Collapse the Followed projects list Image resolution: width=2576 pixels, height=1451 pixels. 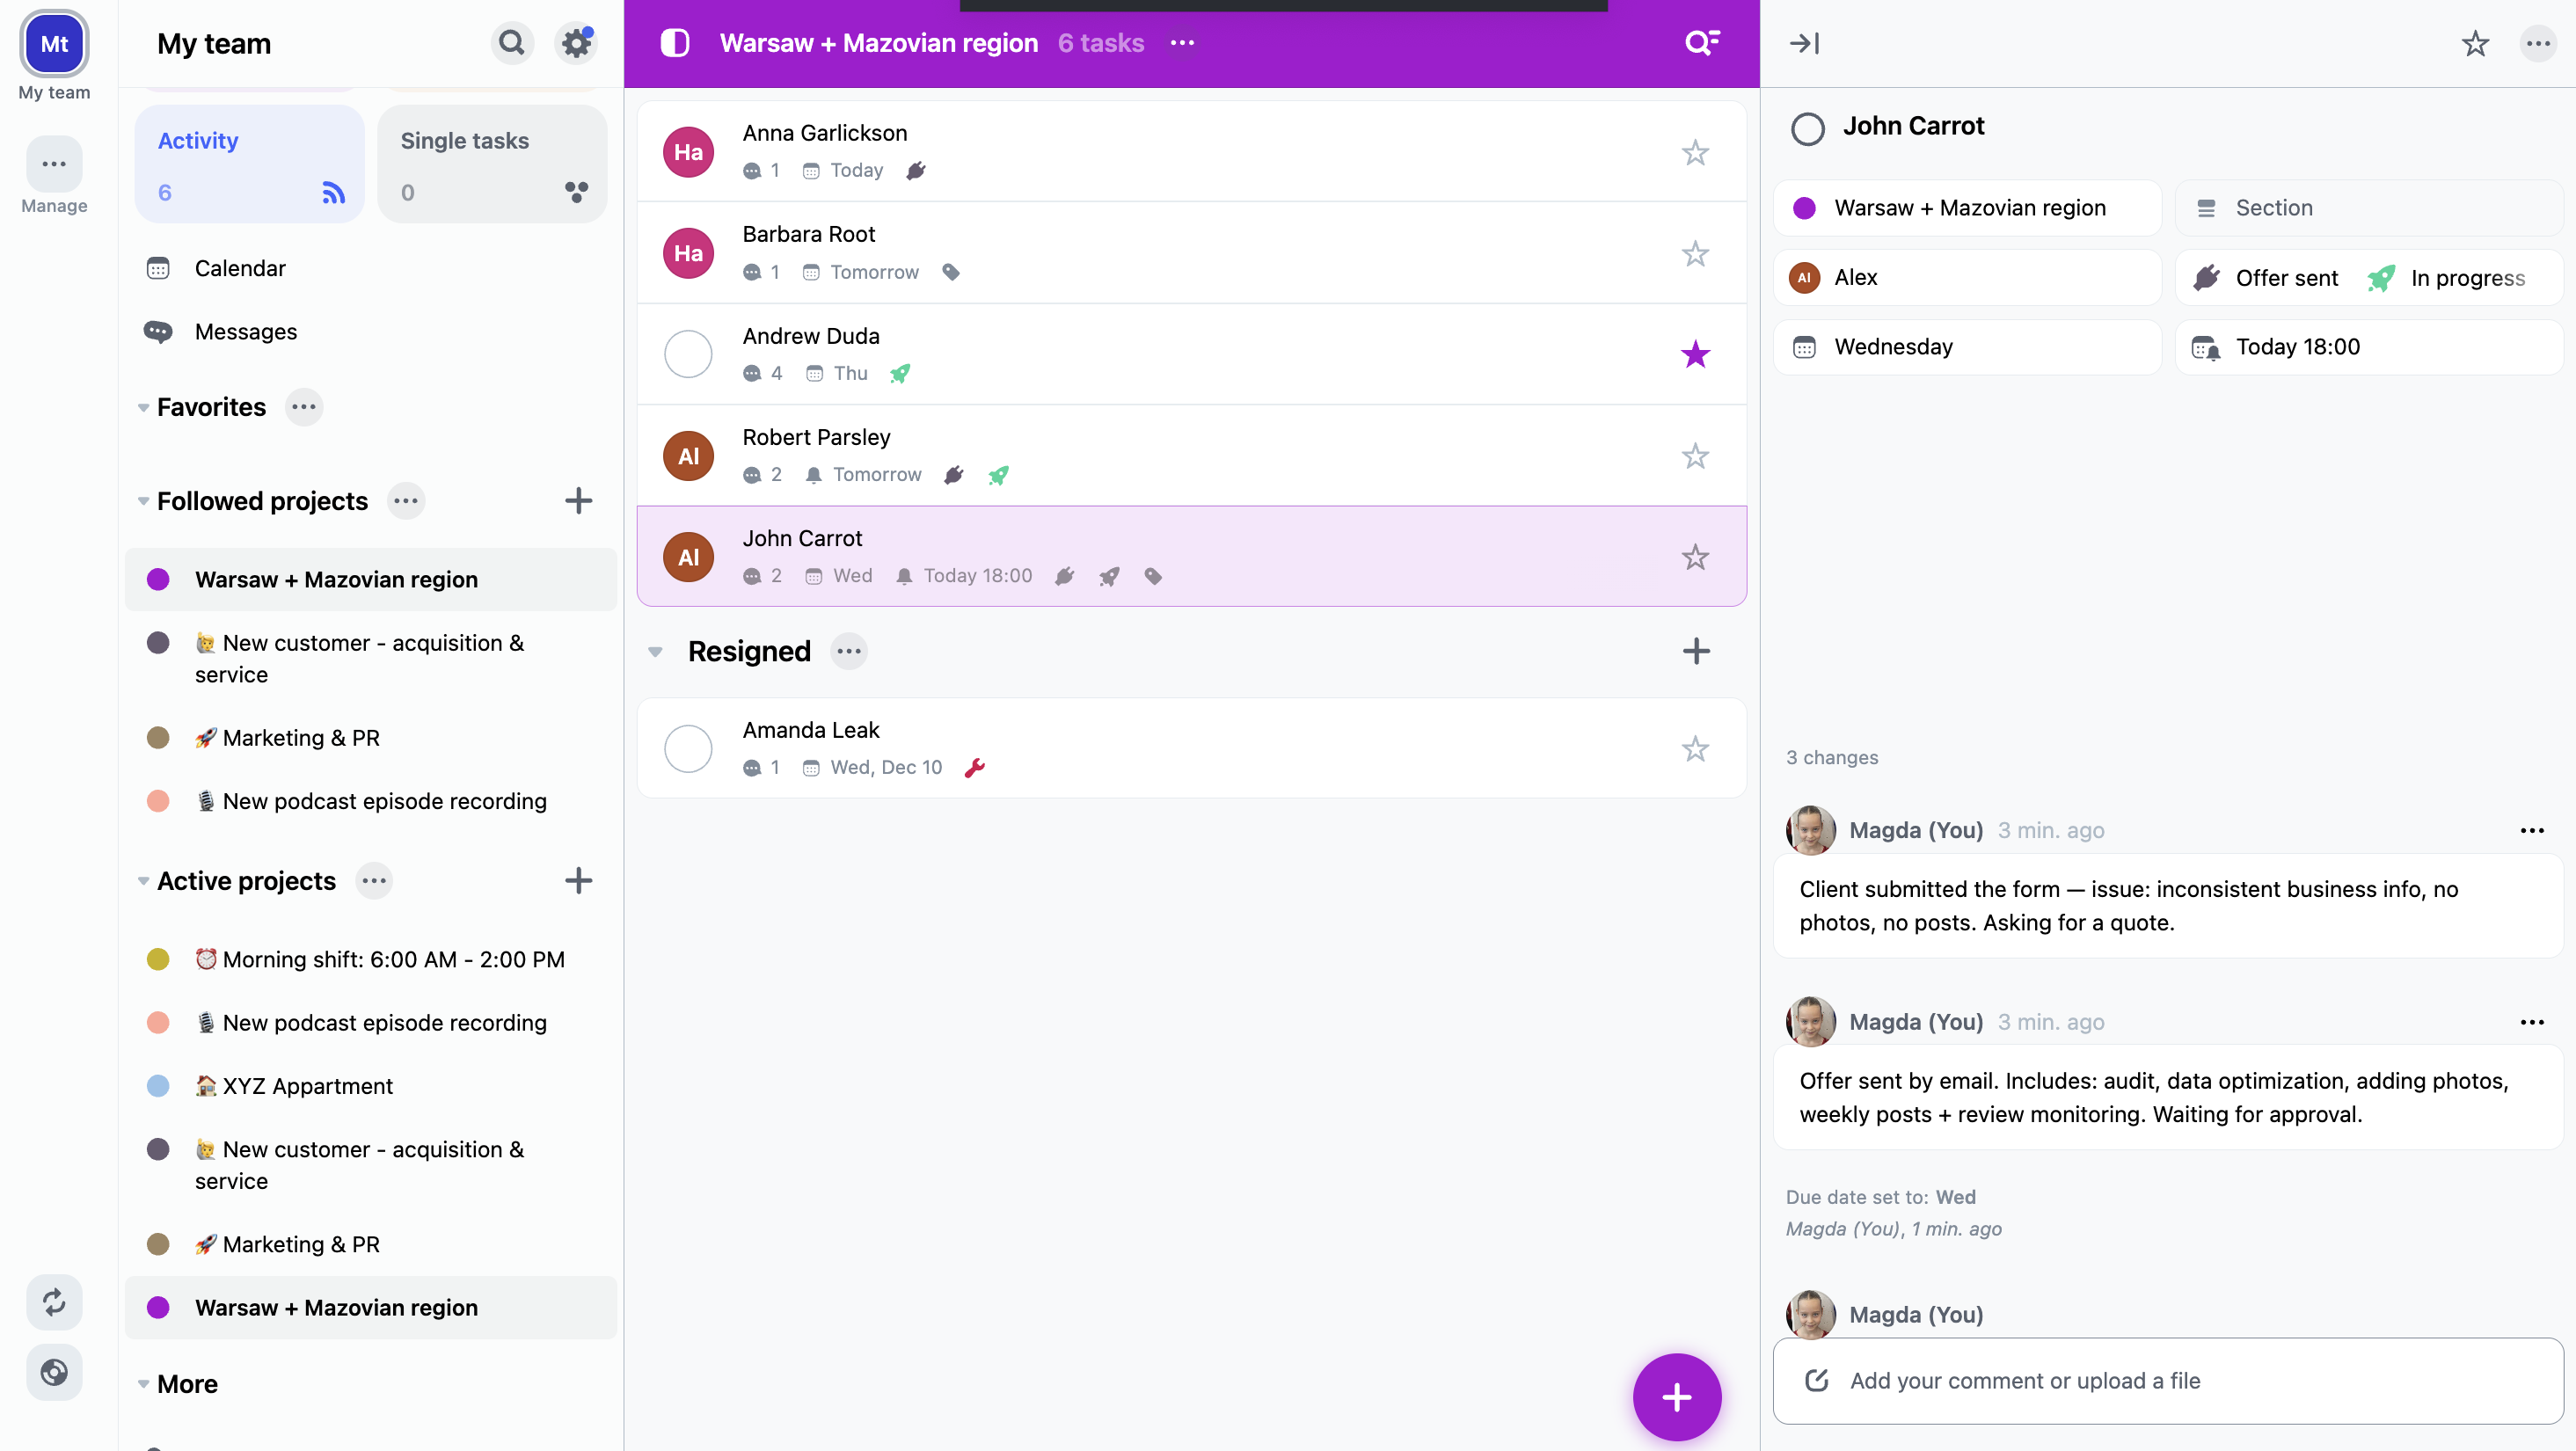[x=143, y=501]
